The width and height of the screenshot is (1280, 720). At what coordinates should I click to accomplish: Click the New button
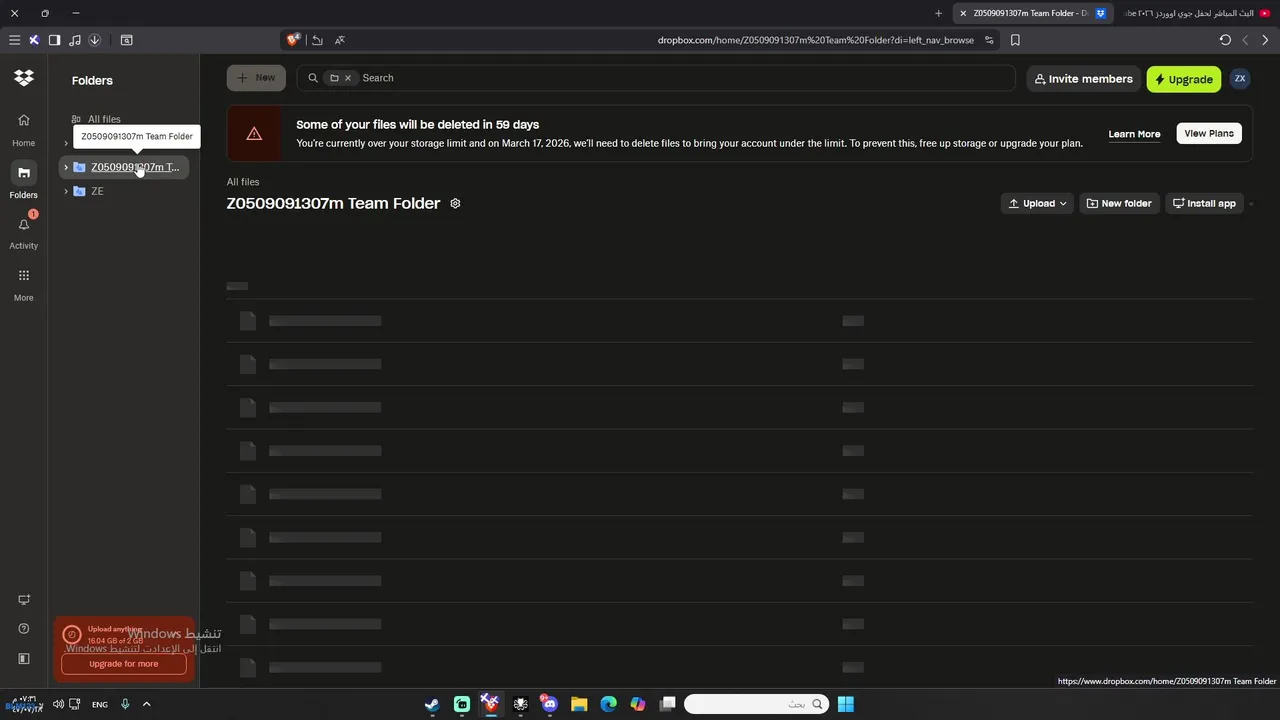click(x=256, y=78)
